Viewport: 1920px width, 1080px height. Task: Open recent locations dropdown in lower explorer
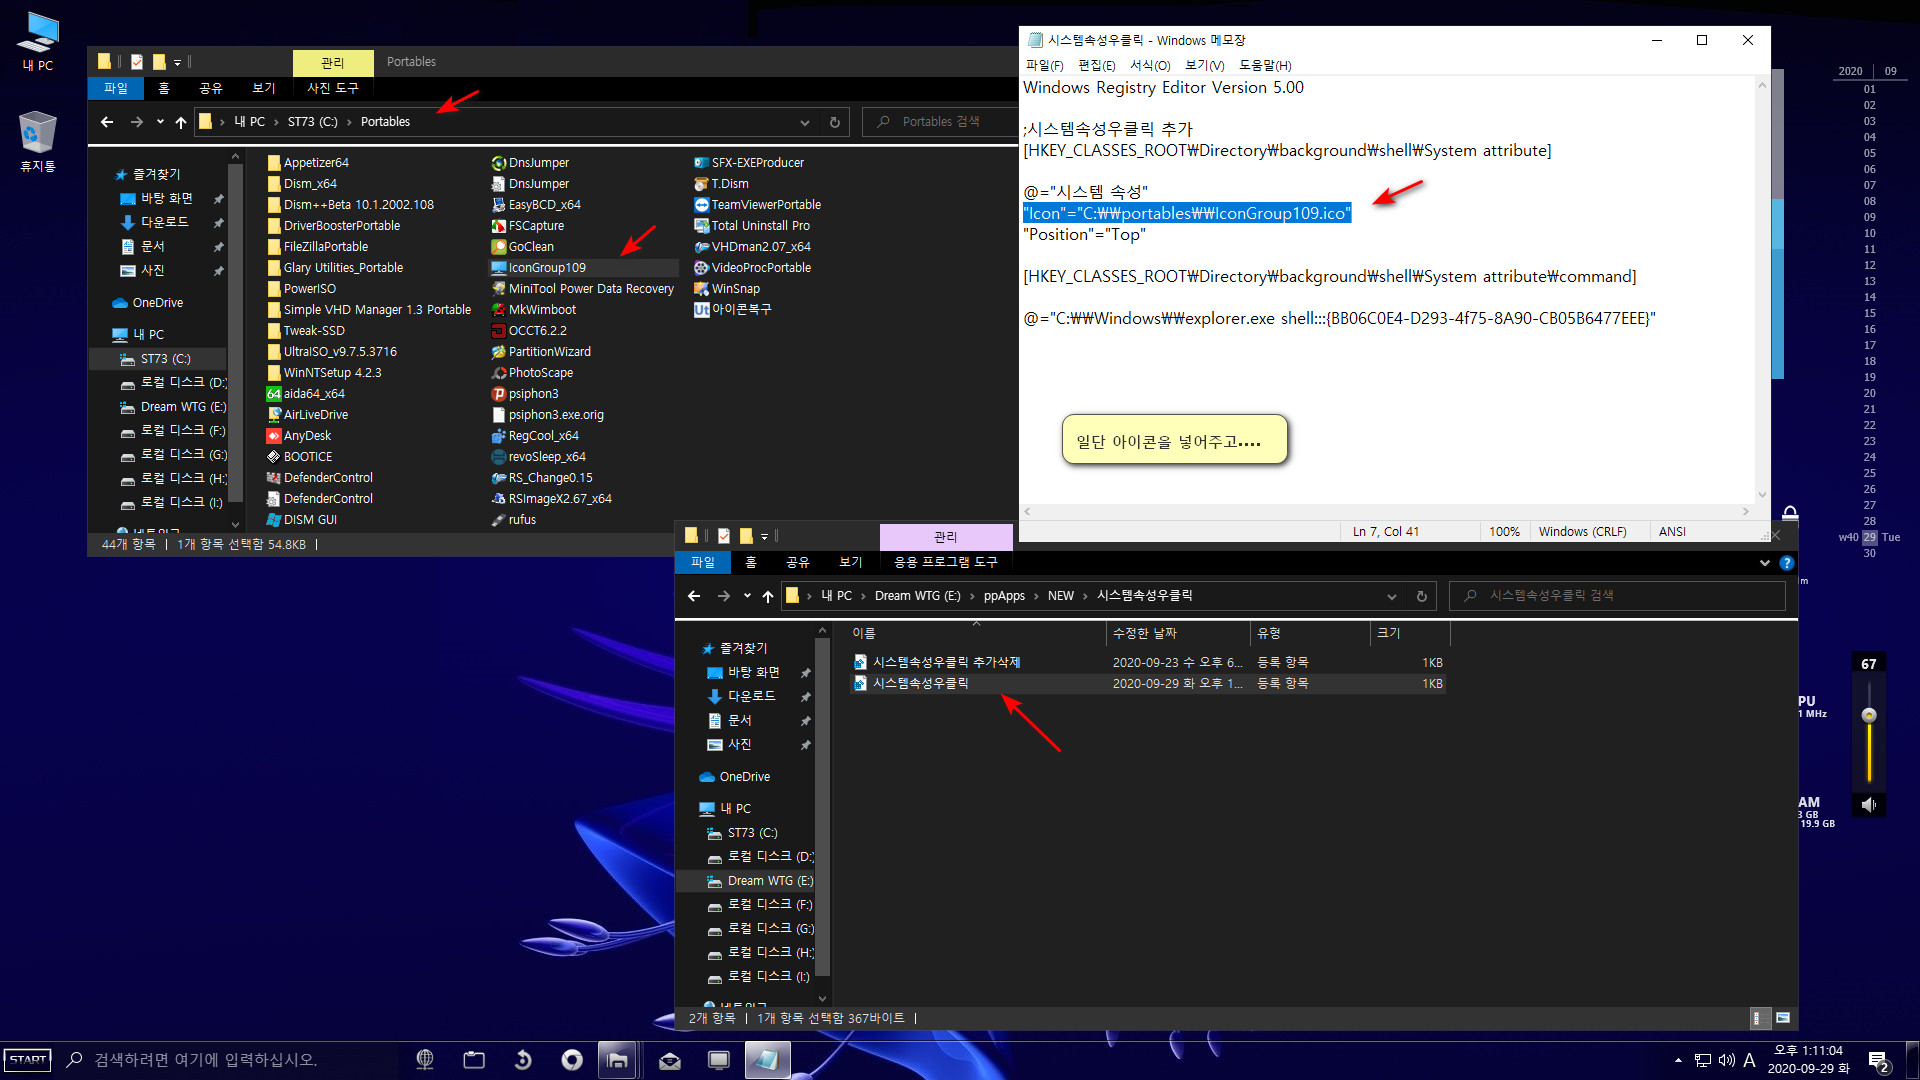[x=747, y=596]
